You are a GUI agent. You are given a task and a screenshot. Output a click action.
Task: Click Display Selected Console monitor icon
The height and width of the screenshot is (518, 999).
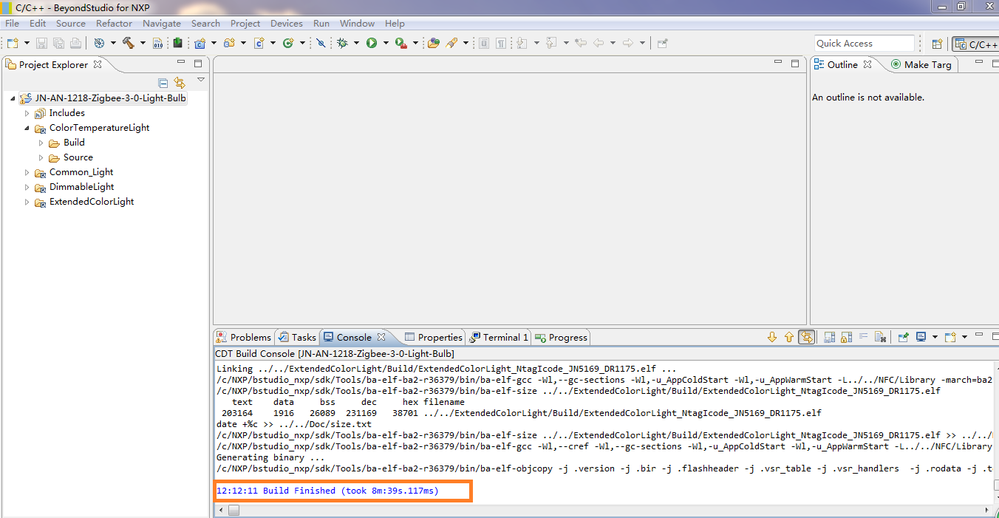coord(921,337)
